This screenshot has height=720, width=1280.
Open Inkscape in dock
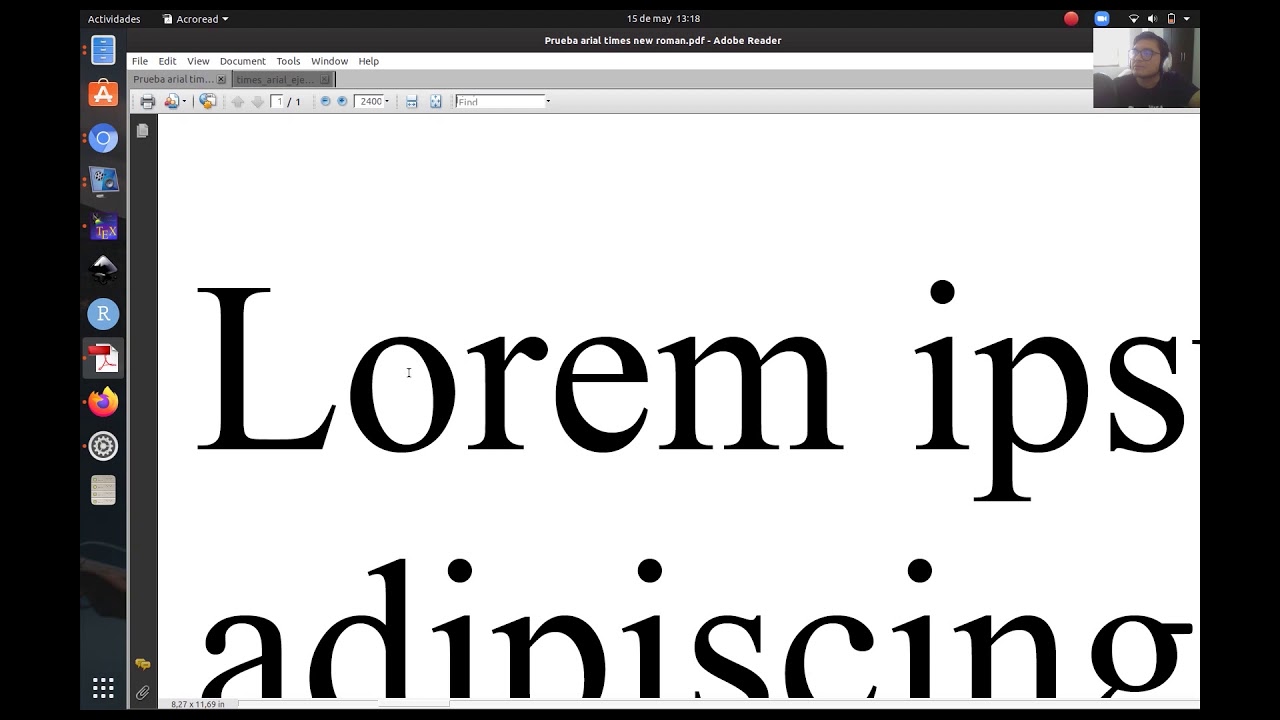103,270
